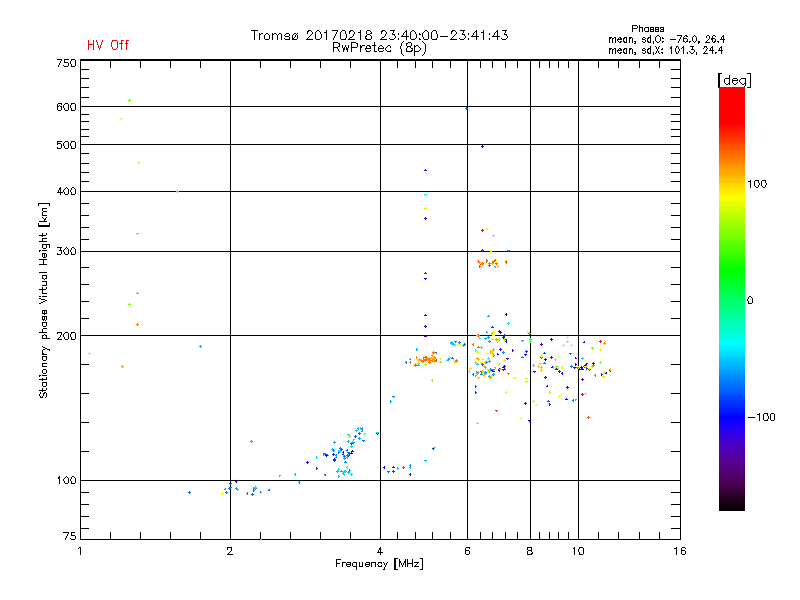Click the orange point cluster near 285 km

click(492, 263)
